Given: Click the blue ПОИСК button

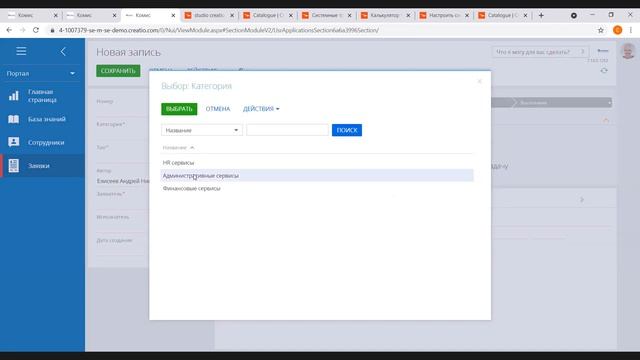Looking at the screenshot, I should 347,130.
